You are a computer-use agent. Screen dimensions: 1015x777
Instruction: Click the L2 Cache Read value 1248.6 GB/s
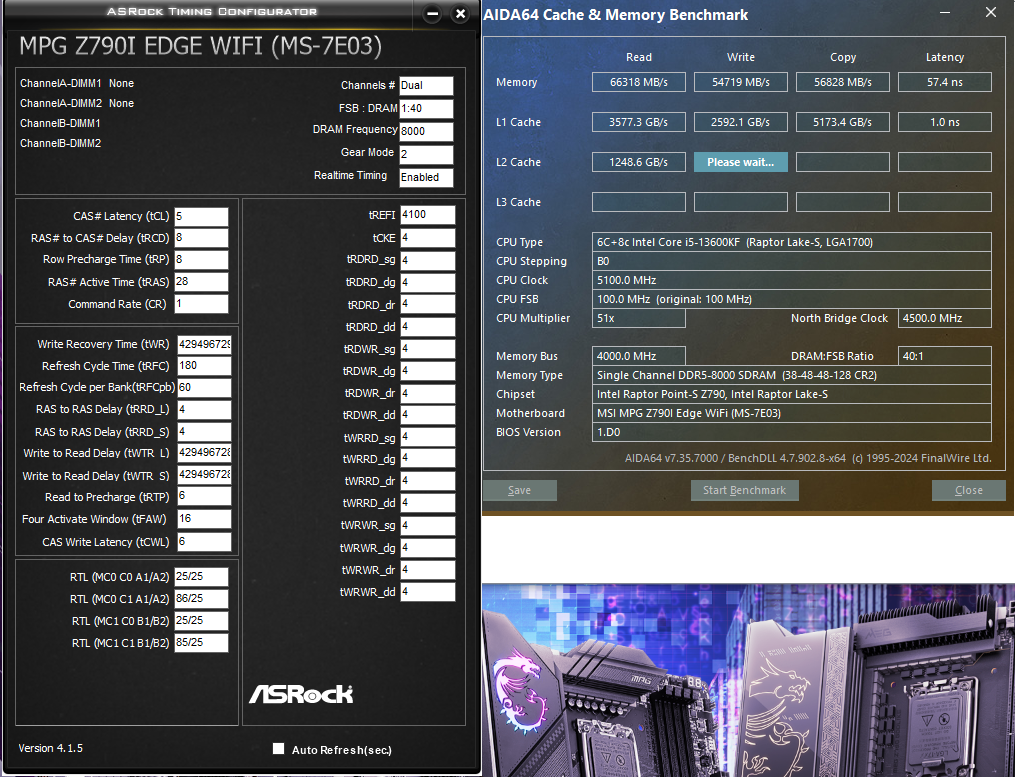point(638,162)
